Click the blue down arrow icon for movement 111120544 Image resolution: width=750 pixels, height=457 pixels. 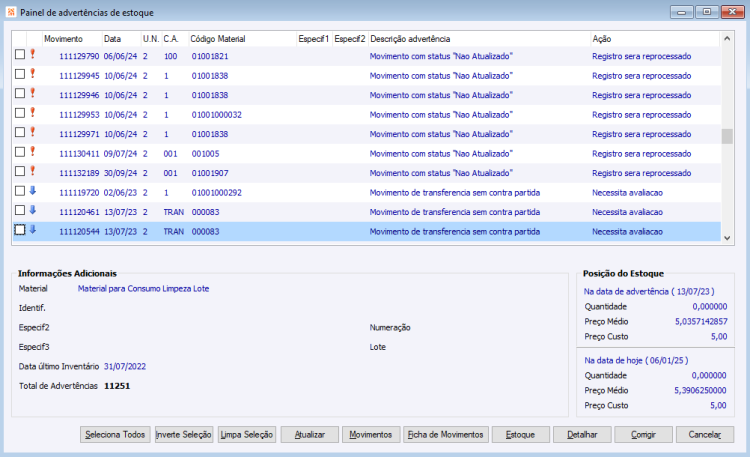pyautogui.click(x=33, y=229)
